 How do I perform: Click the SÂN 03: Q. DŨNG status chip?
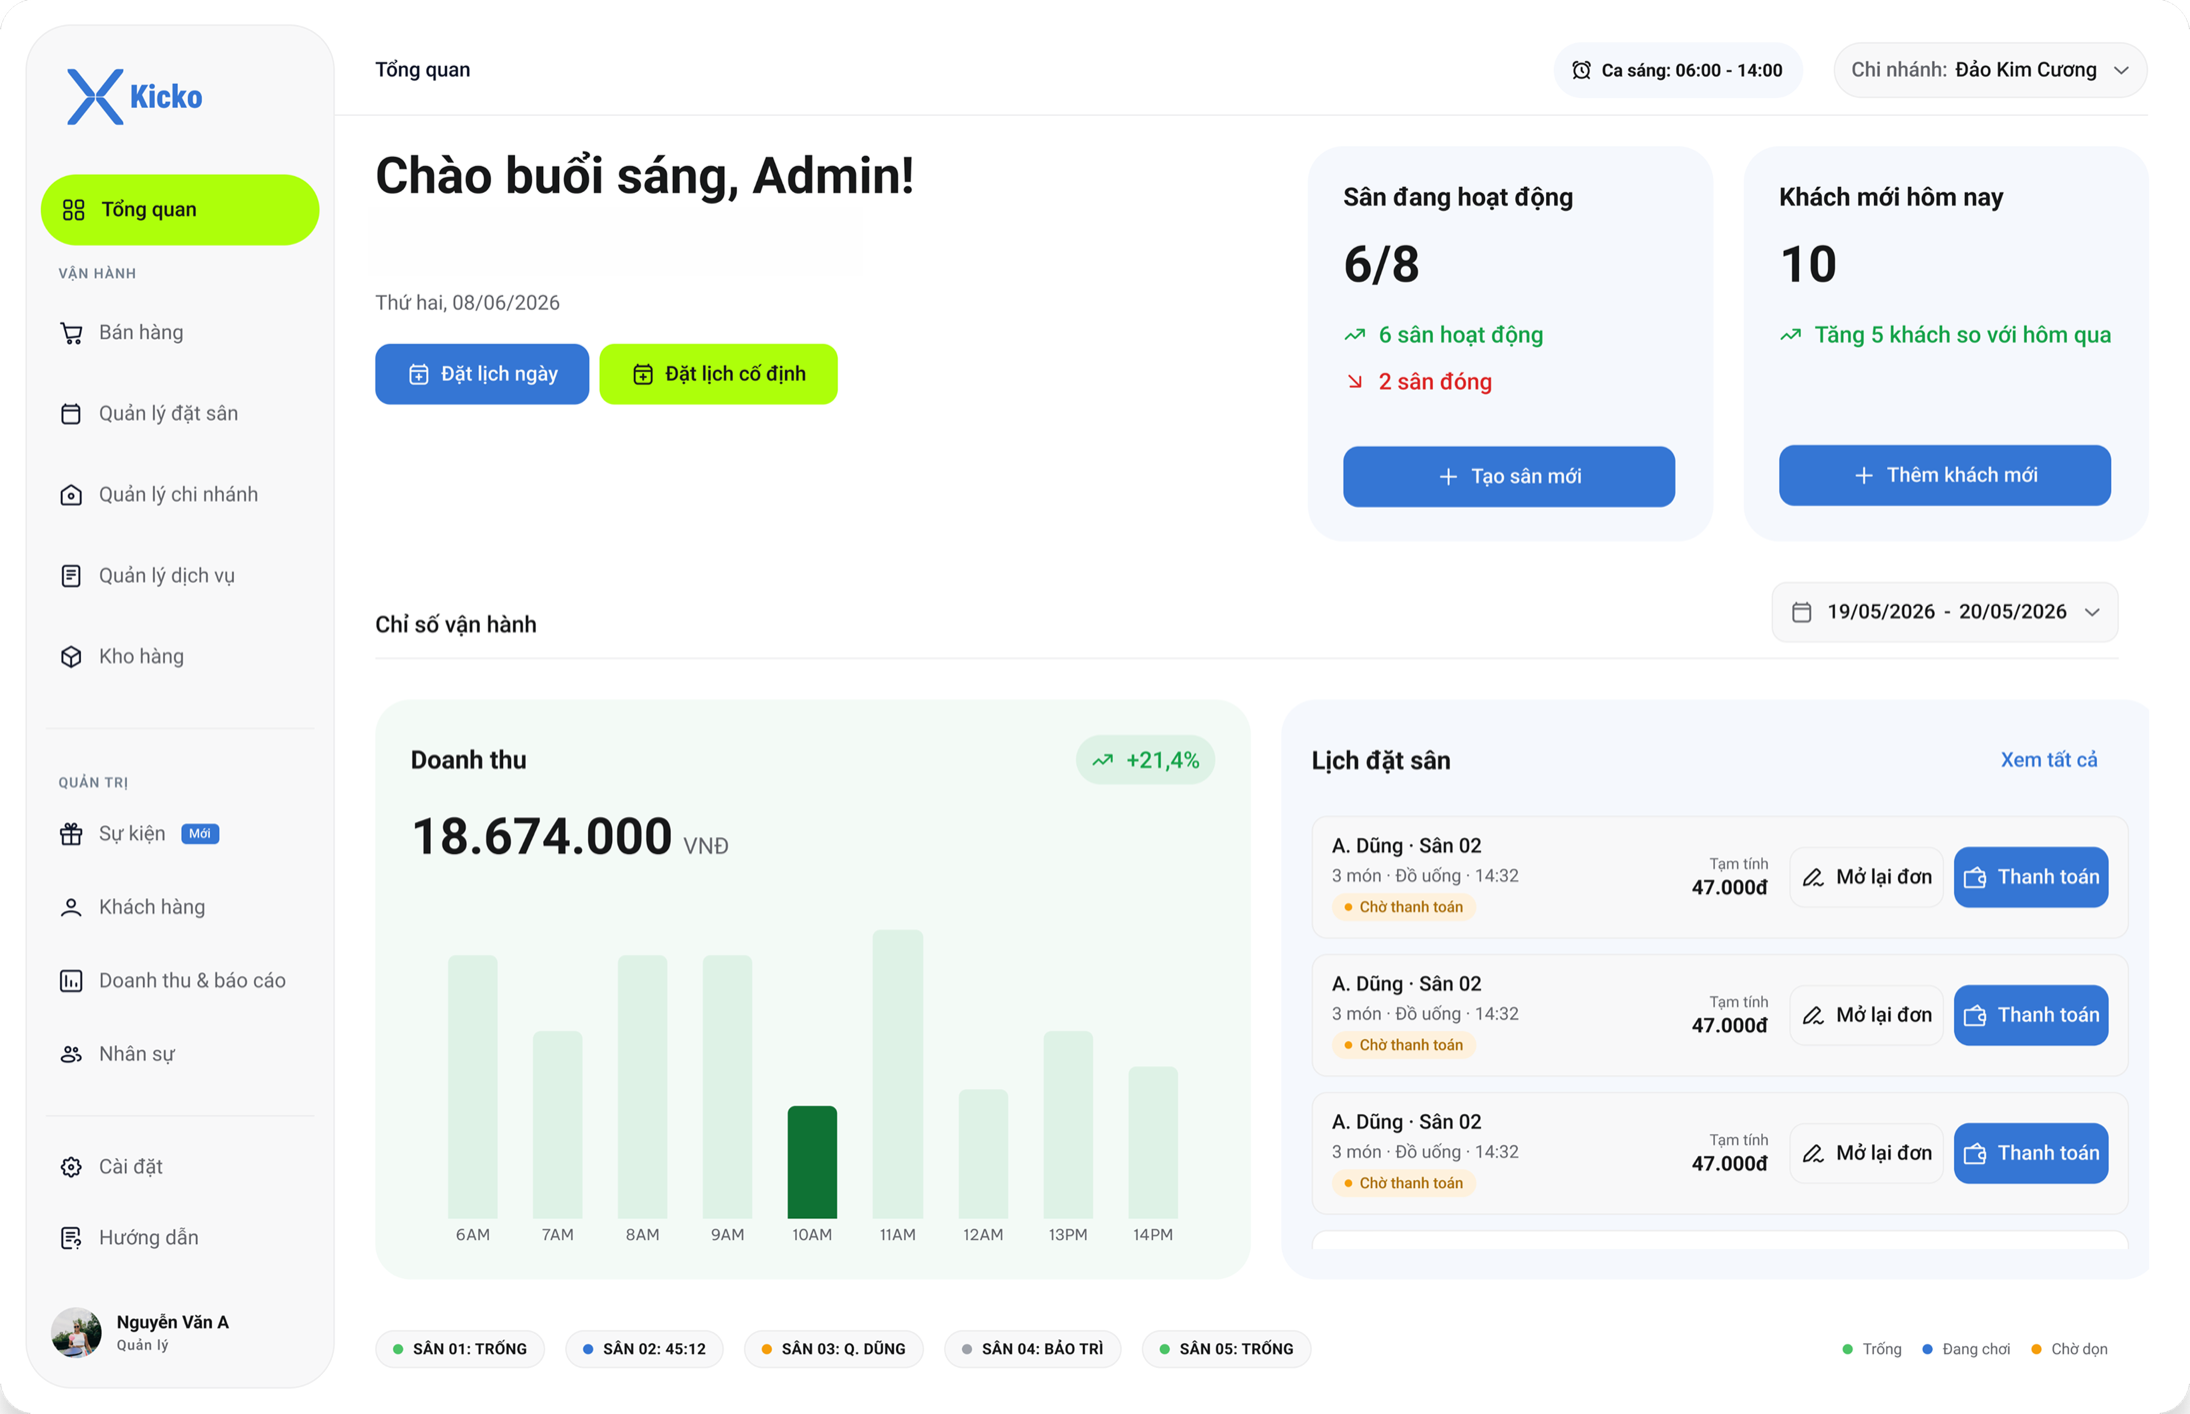click(x=833, y=1349)
